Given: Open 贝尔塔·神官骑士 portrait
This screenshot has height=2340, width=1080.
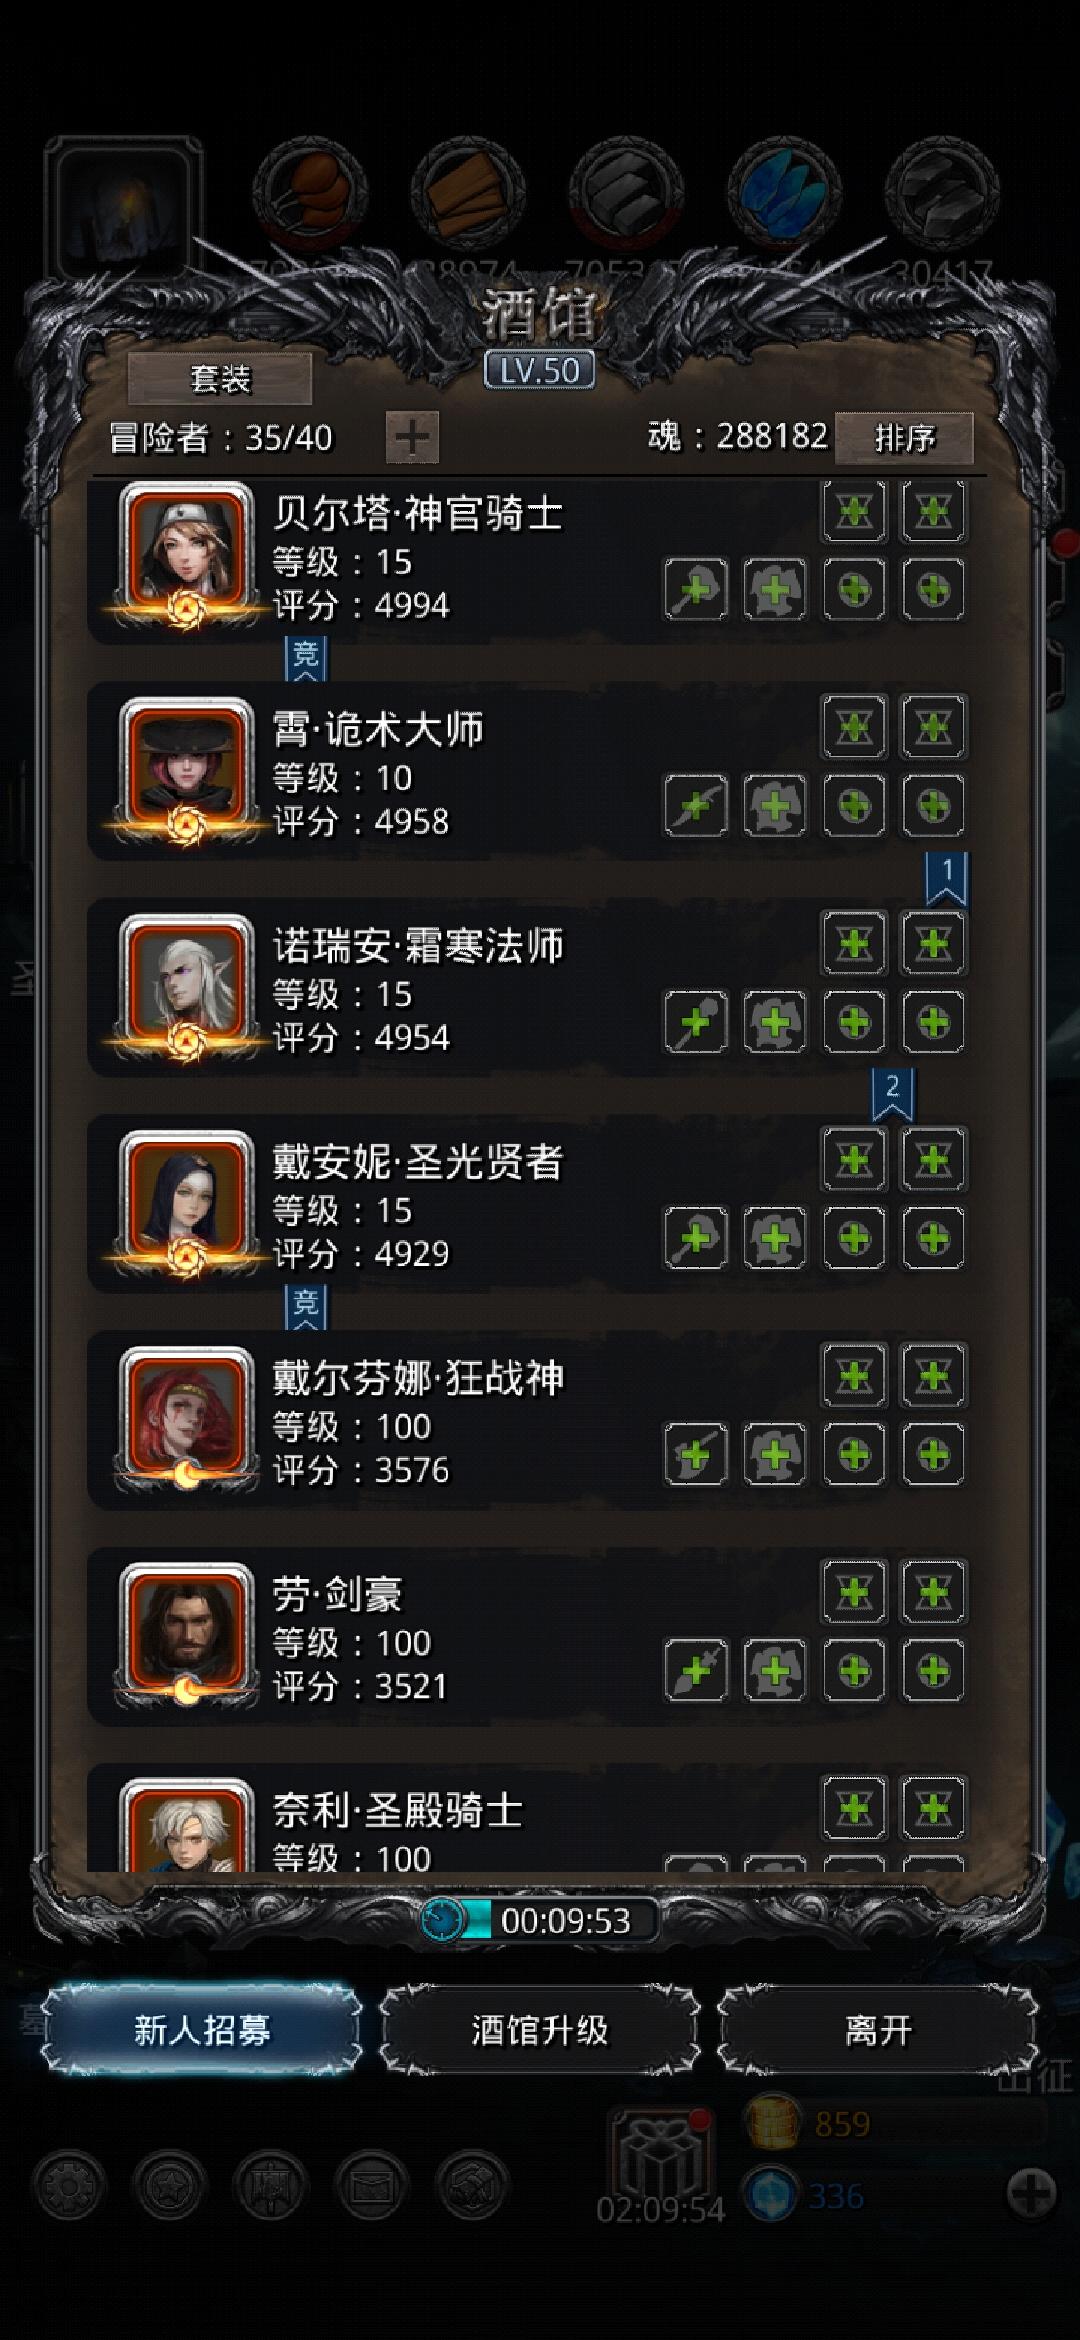Looking at the screenshot, I should [x=186, y=553].
